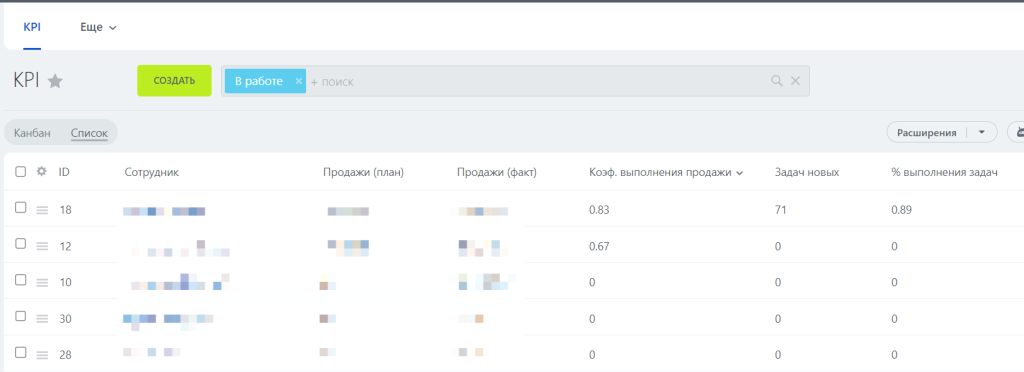Click the Продажи (план) column header
Image resolution: width=1024 pixels, height=372 pixels.
(363, 172)
